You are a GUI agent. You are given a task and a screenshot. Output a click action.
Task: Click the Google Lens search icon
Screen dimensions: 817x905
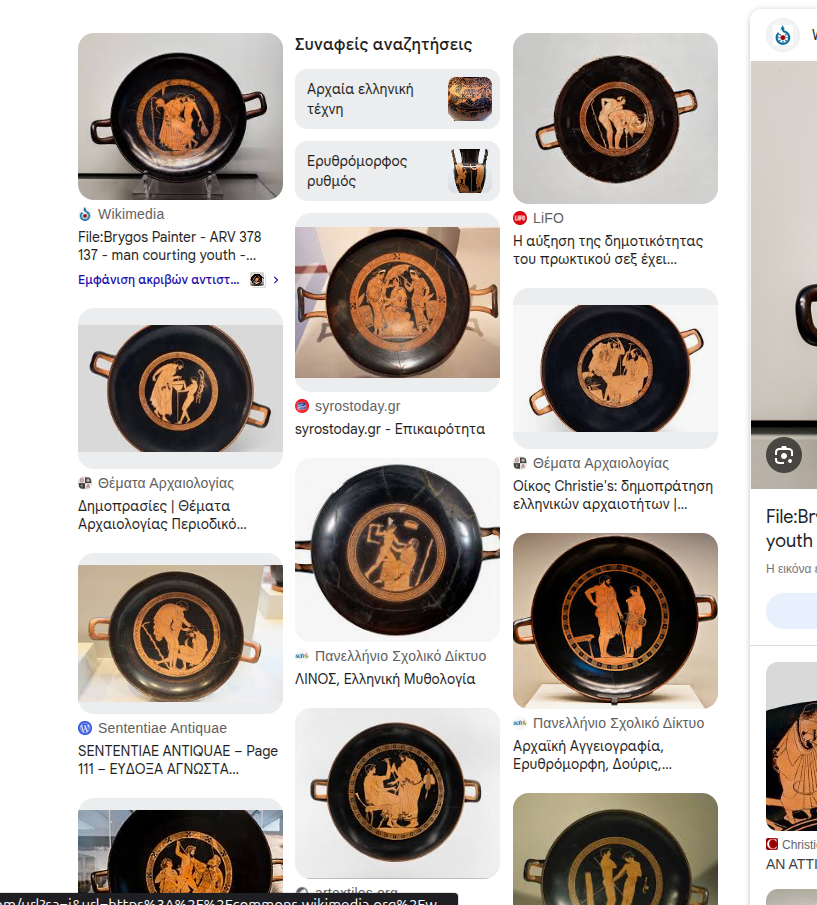(x=784, y=455)
